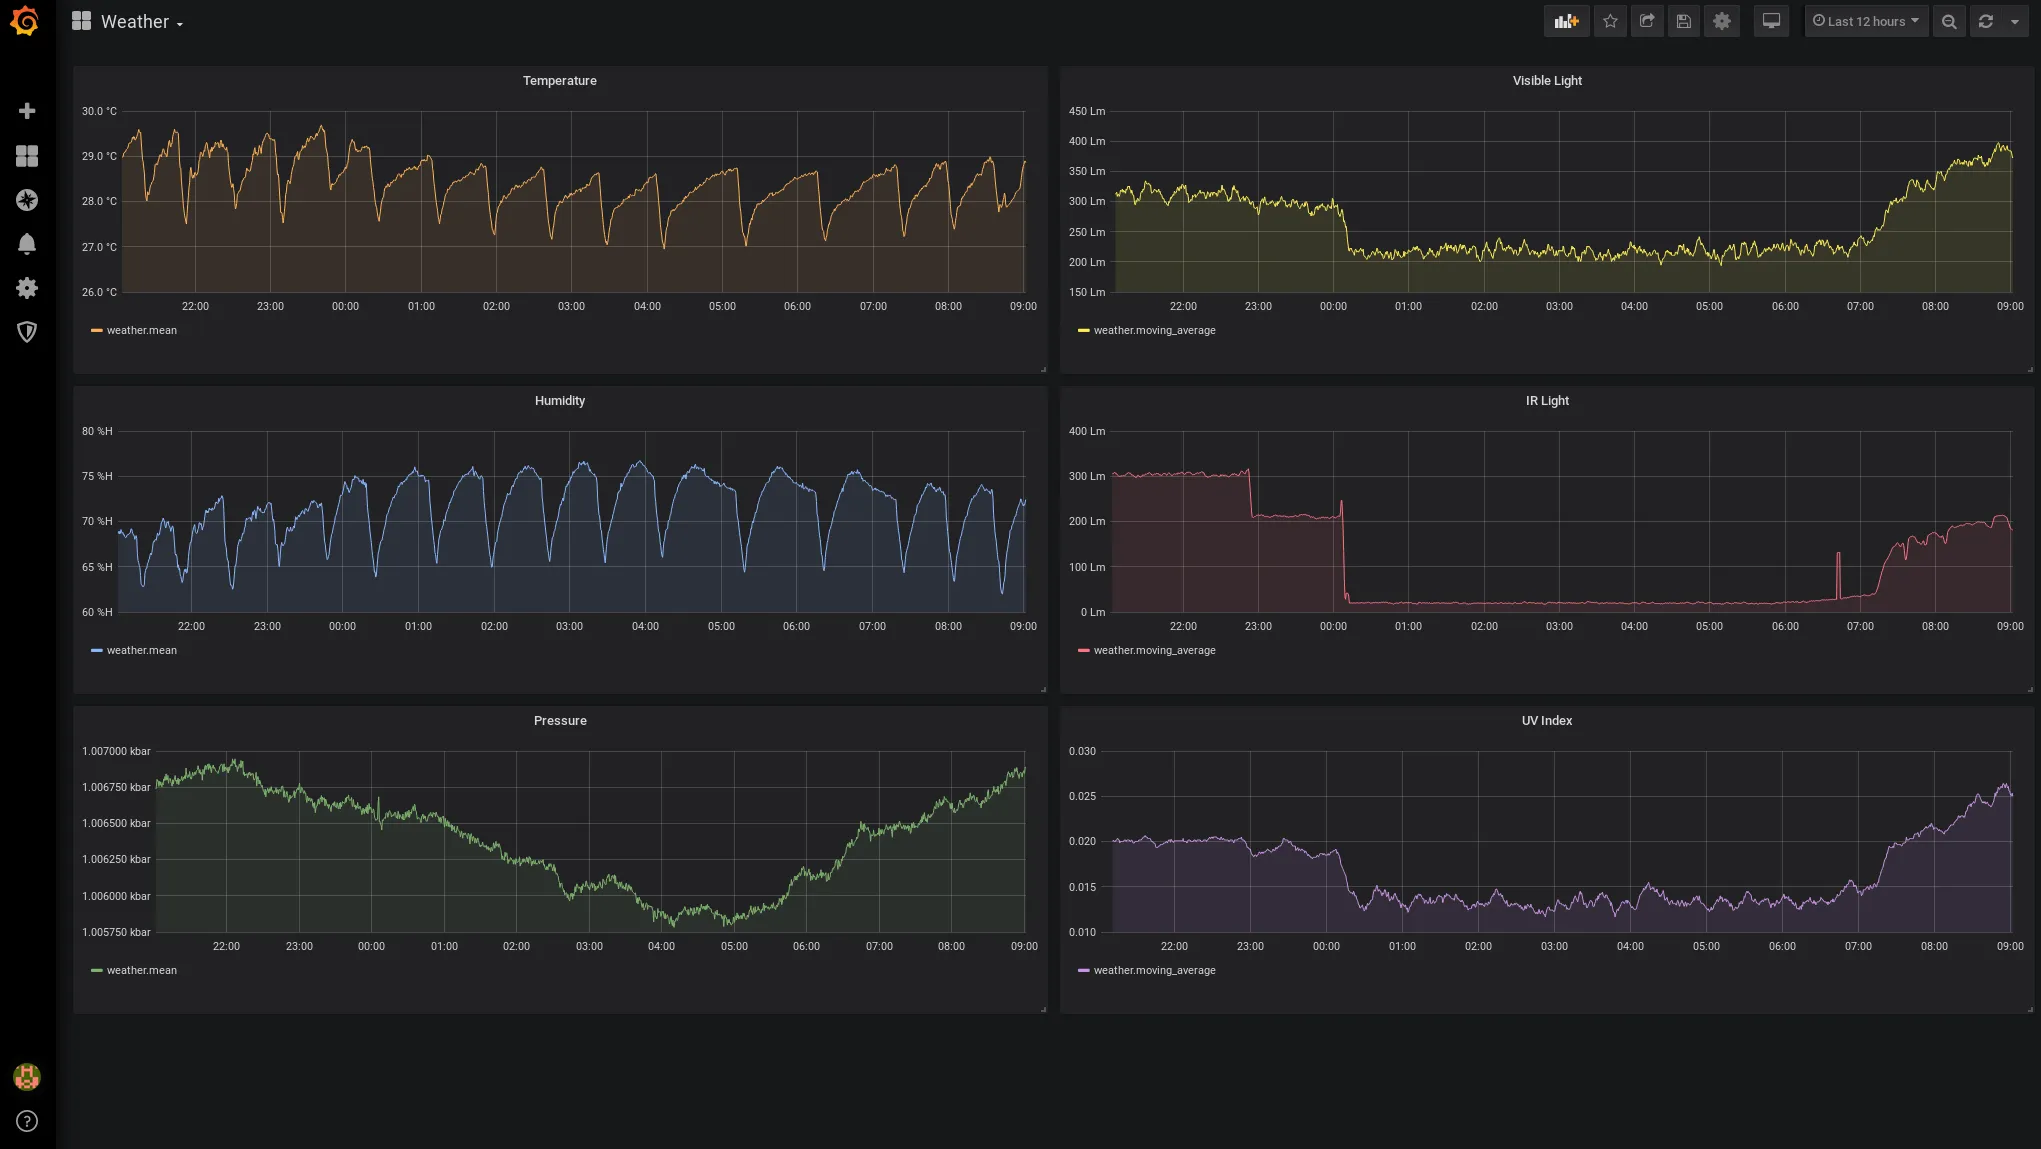Open the Share dashboard dialog
2041x1149 pixels.
1646,21
